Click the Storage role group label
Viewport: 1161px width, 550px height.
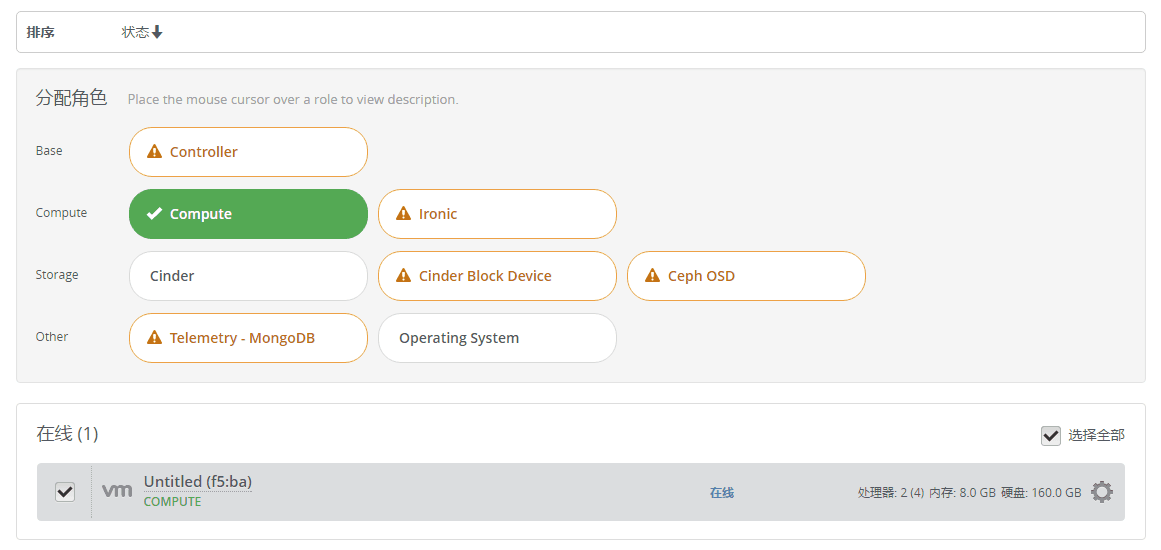tap(57, 275)
